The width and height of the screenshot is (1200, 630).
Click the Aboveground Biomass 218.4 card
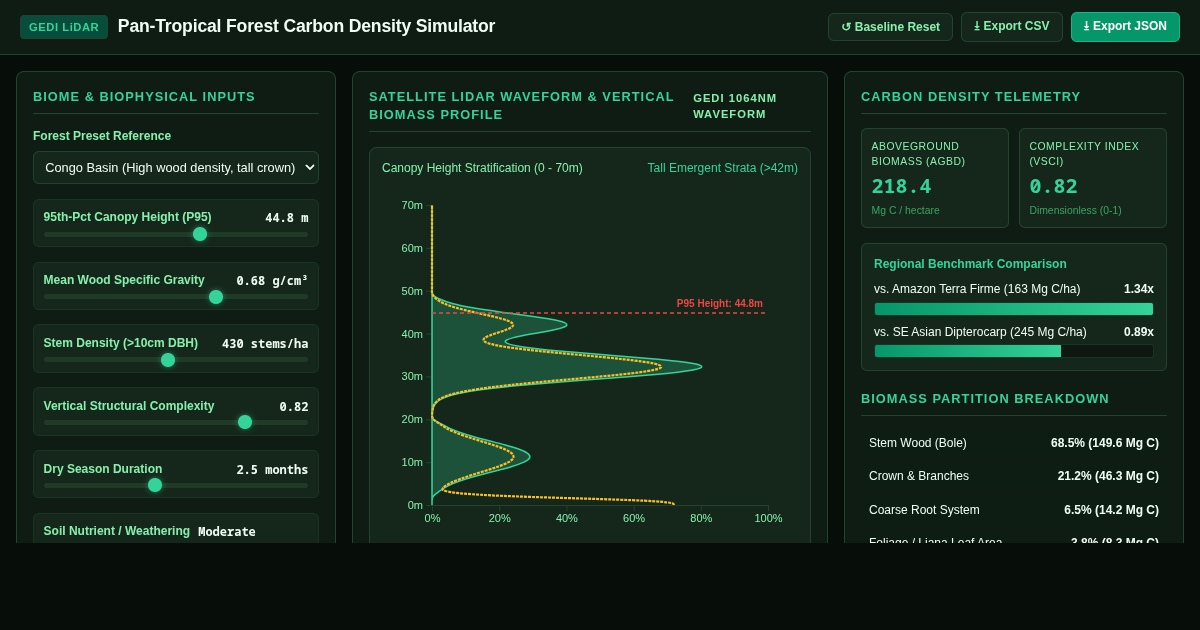(935, 178)
